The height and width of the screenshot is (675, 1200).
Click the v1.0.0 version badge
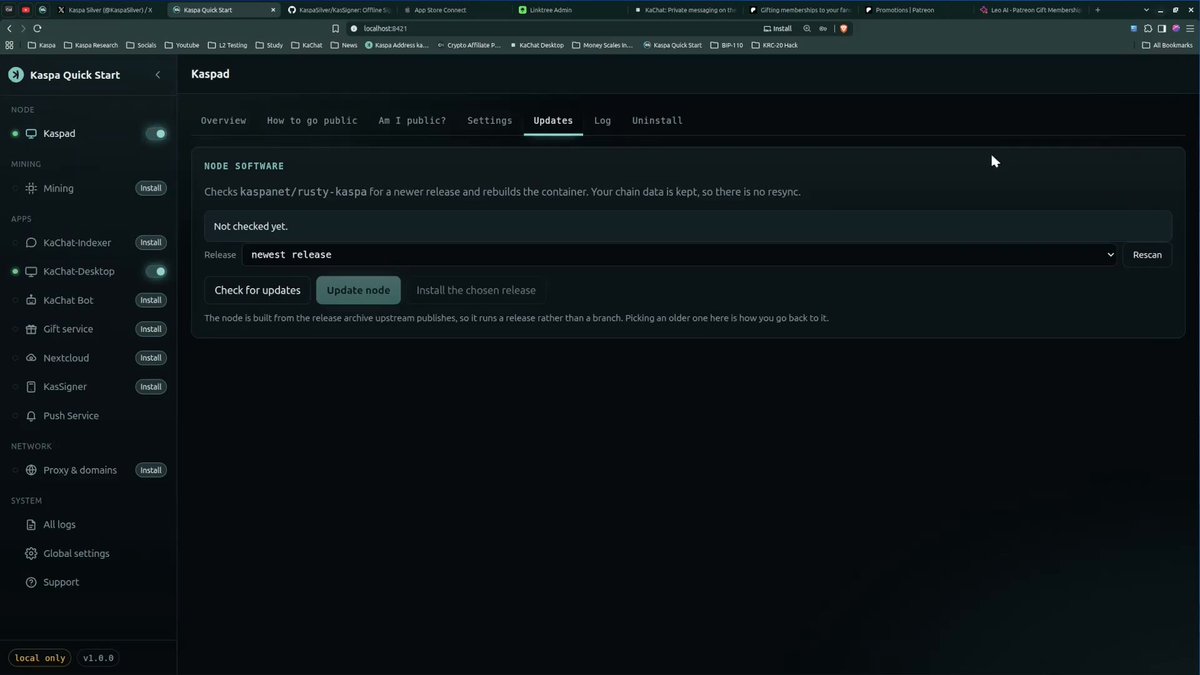pos(98,658)
